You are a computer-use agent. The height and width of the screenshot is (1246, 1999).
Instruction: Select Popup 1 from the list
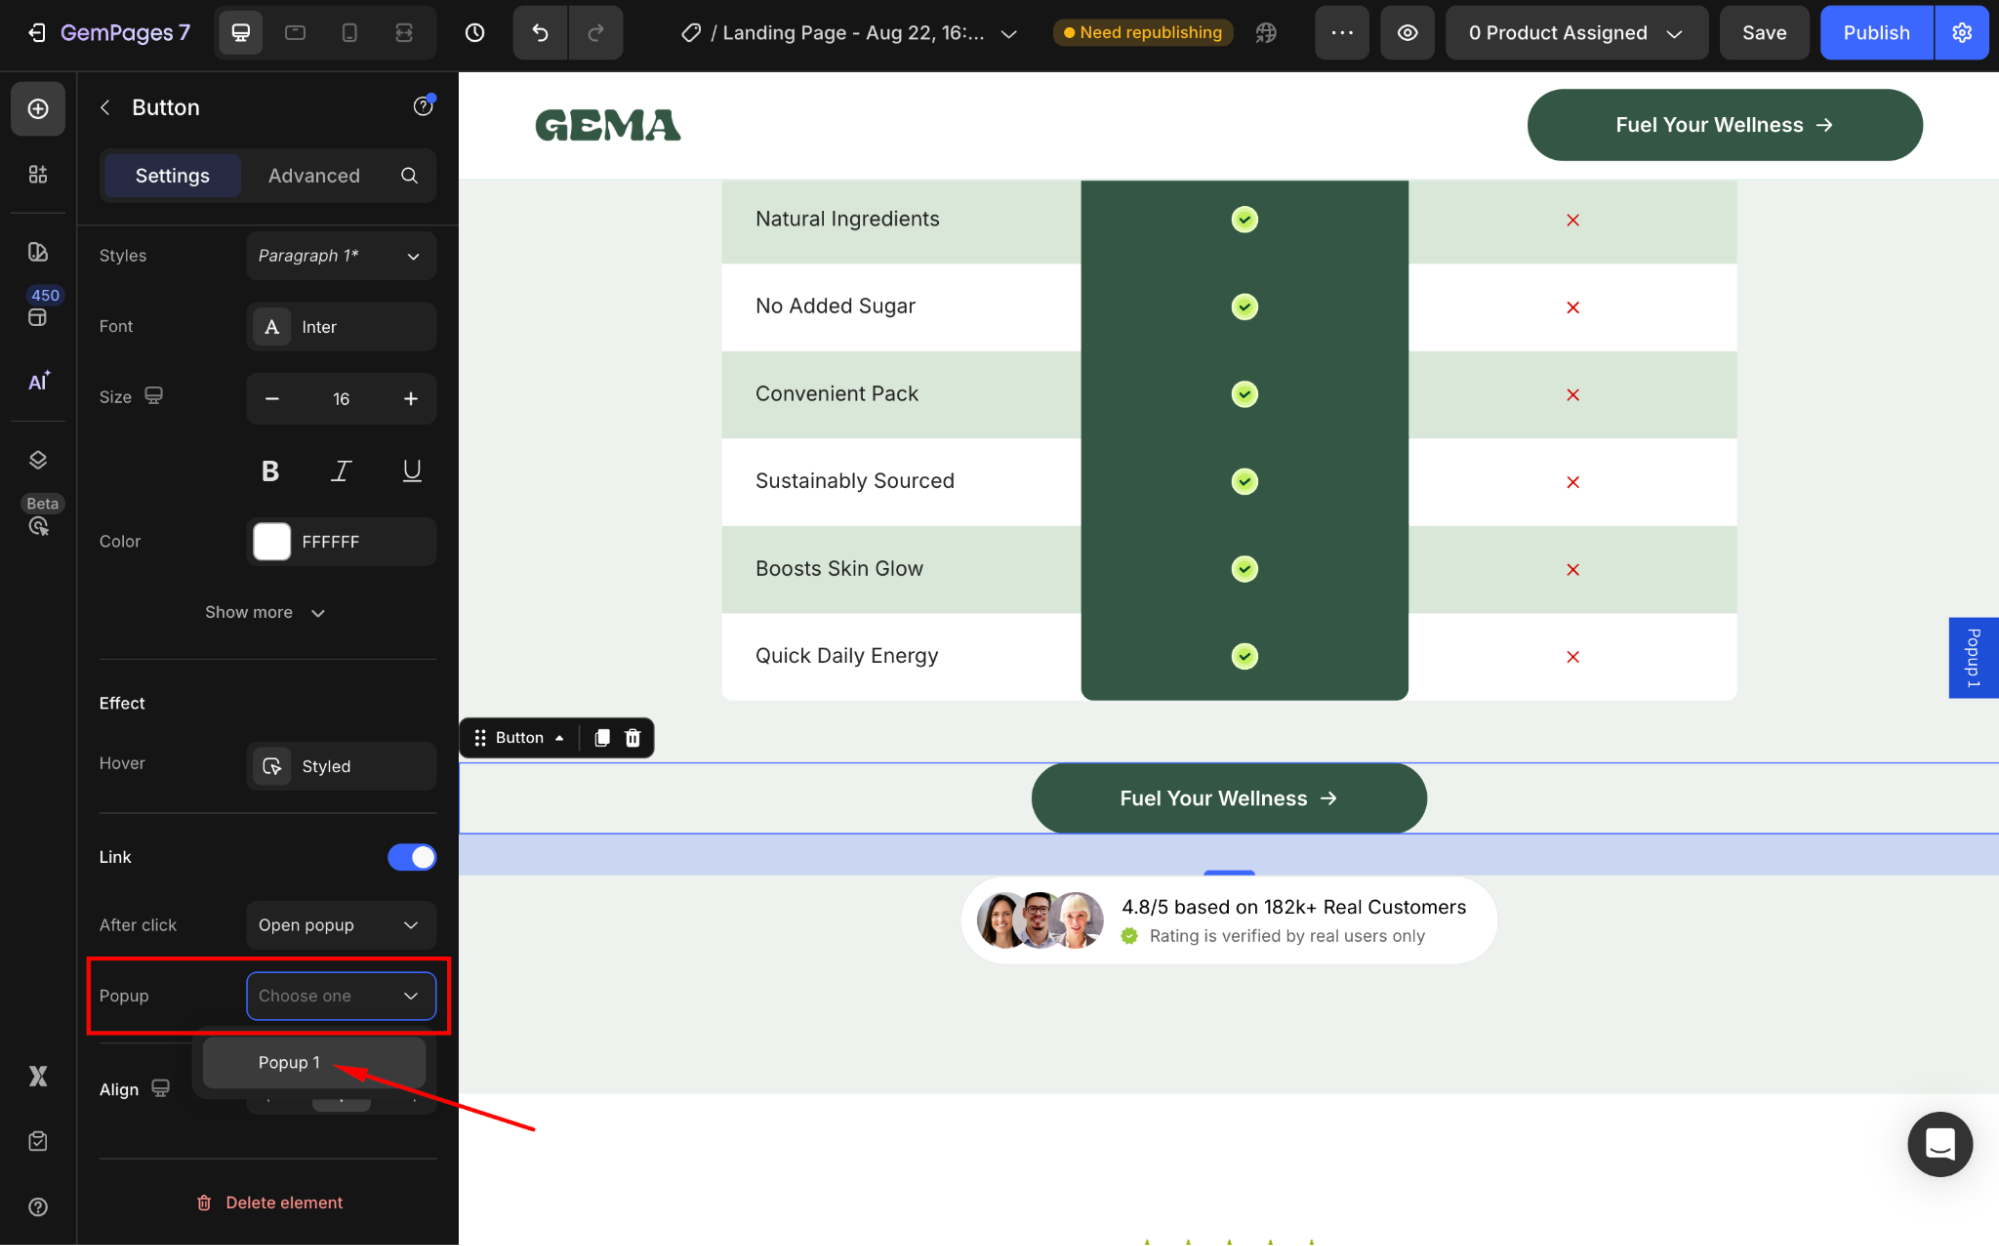(x=289, y=1062)
